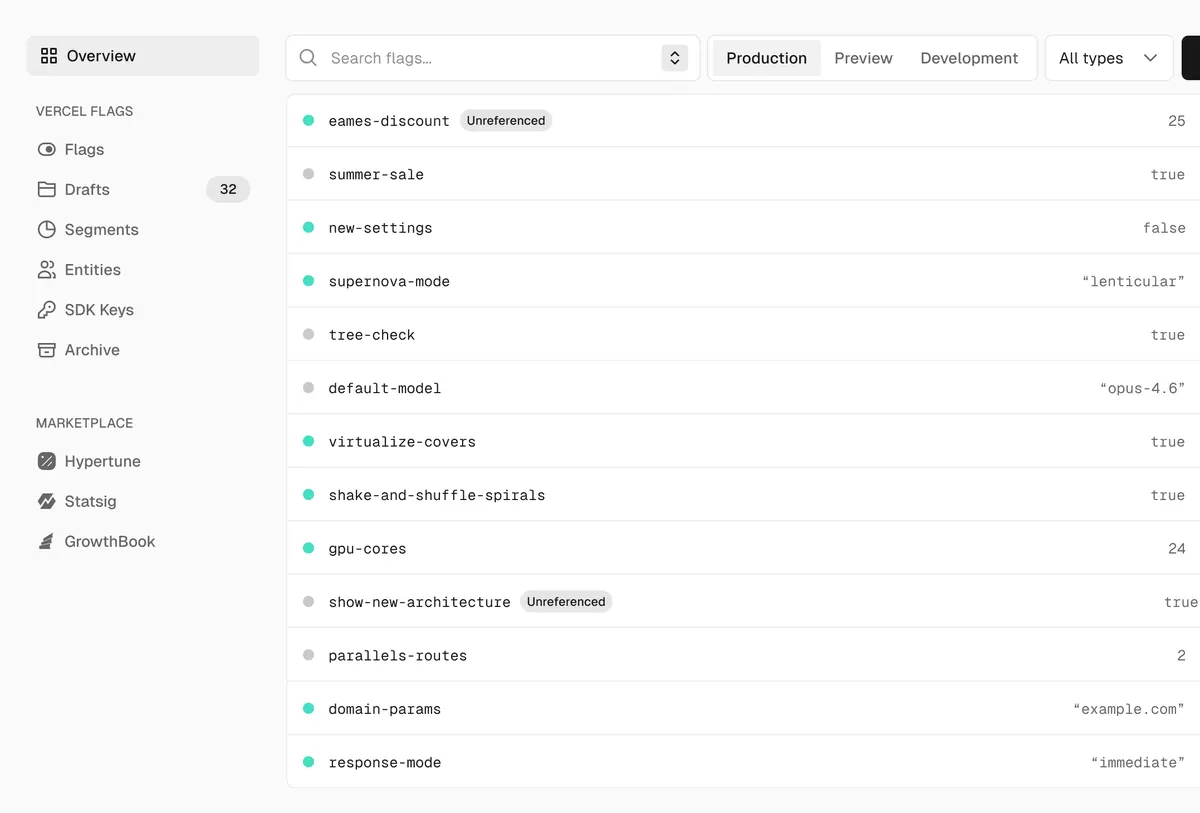Open the gpu-cores flag name
Image resolution: width=1200 pixels, height=813 pixels.
click(x=367, y=549)
